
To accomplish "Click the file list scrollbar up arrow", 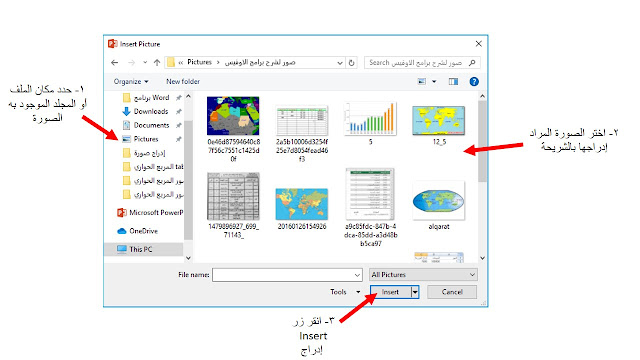I will pos(482,96).
